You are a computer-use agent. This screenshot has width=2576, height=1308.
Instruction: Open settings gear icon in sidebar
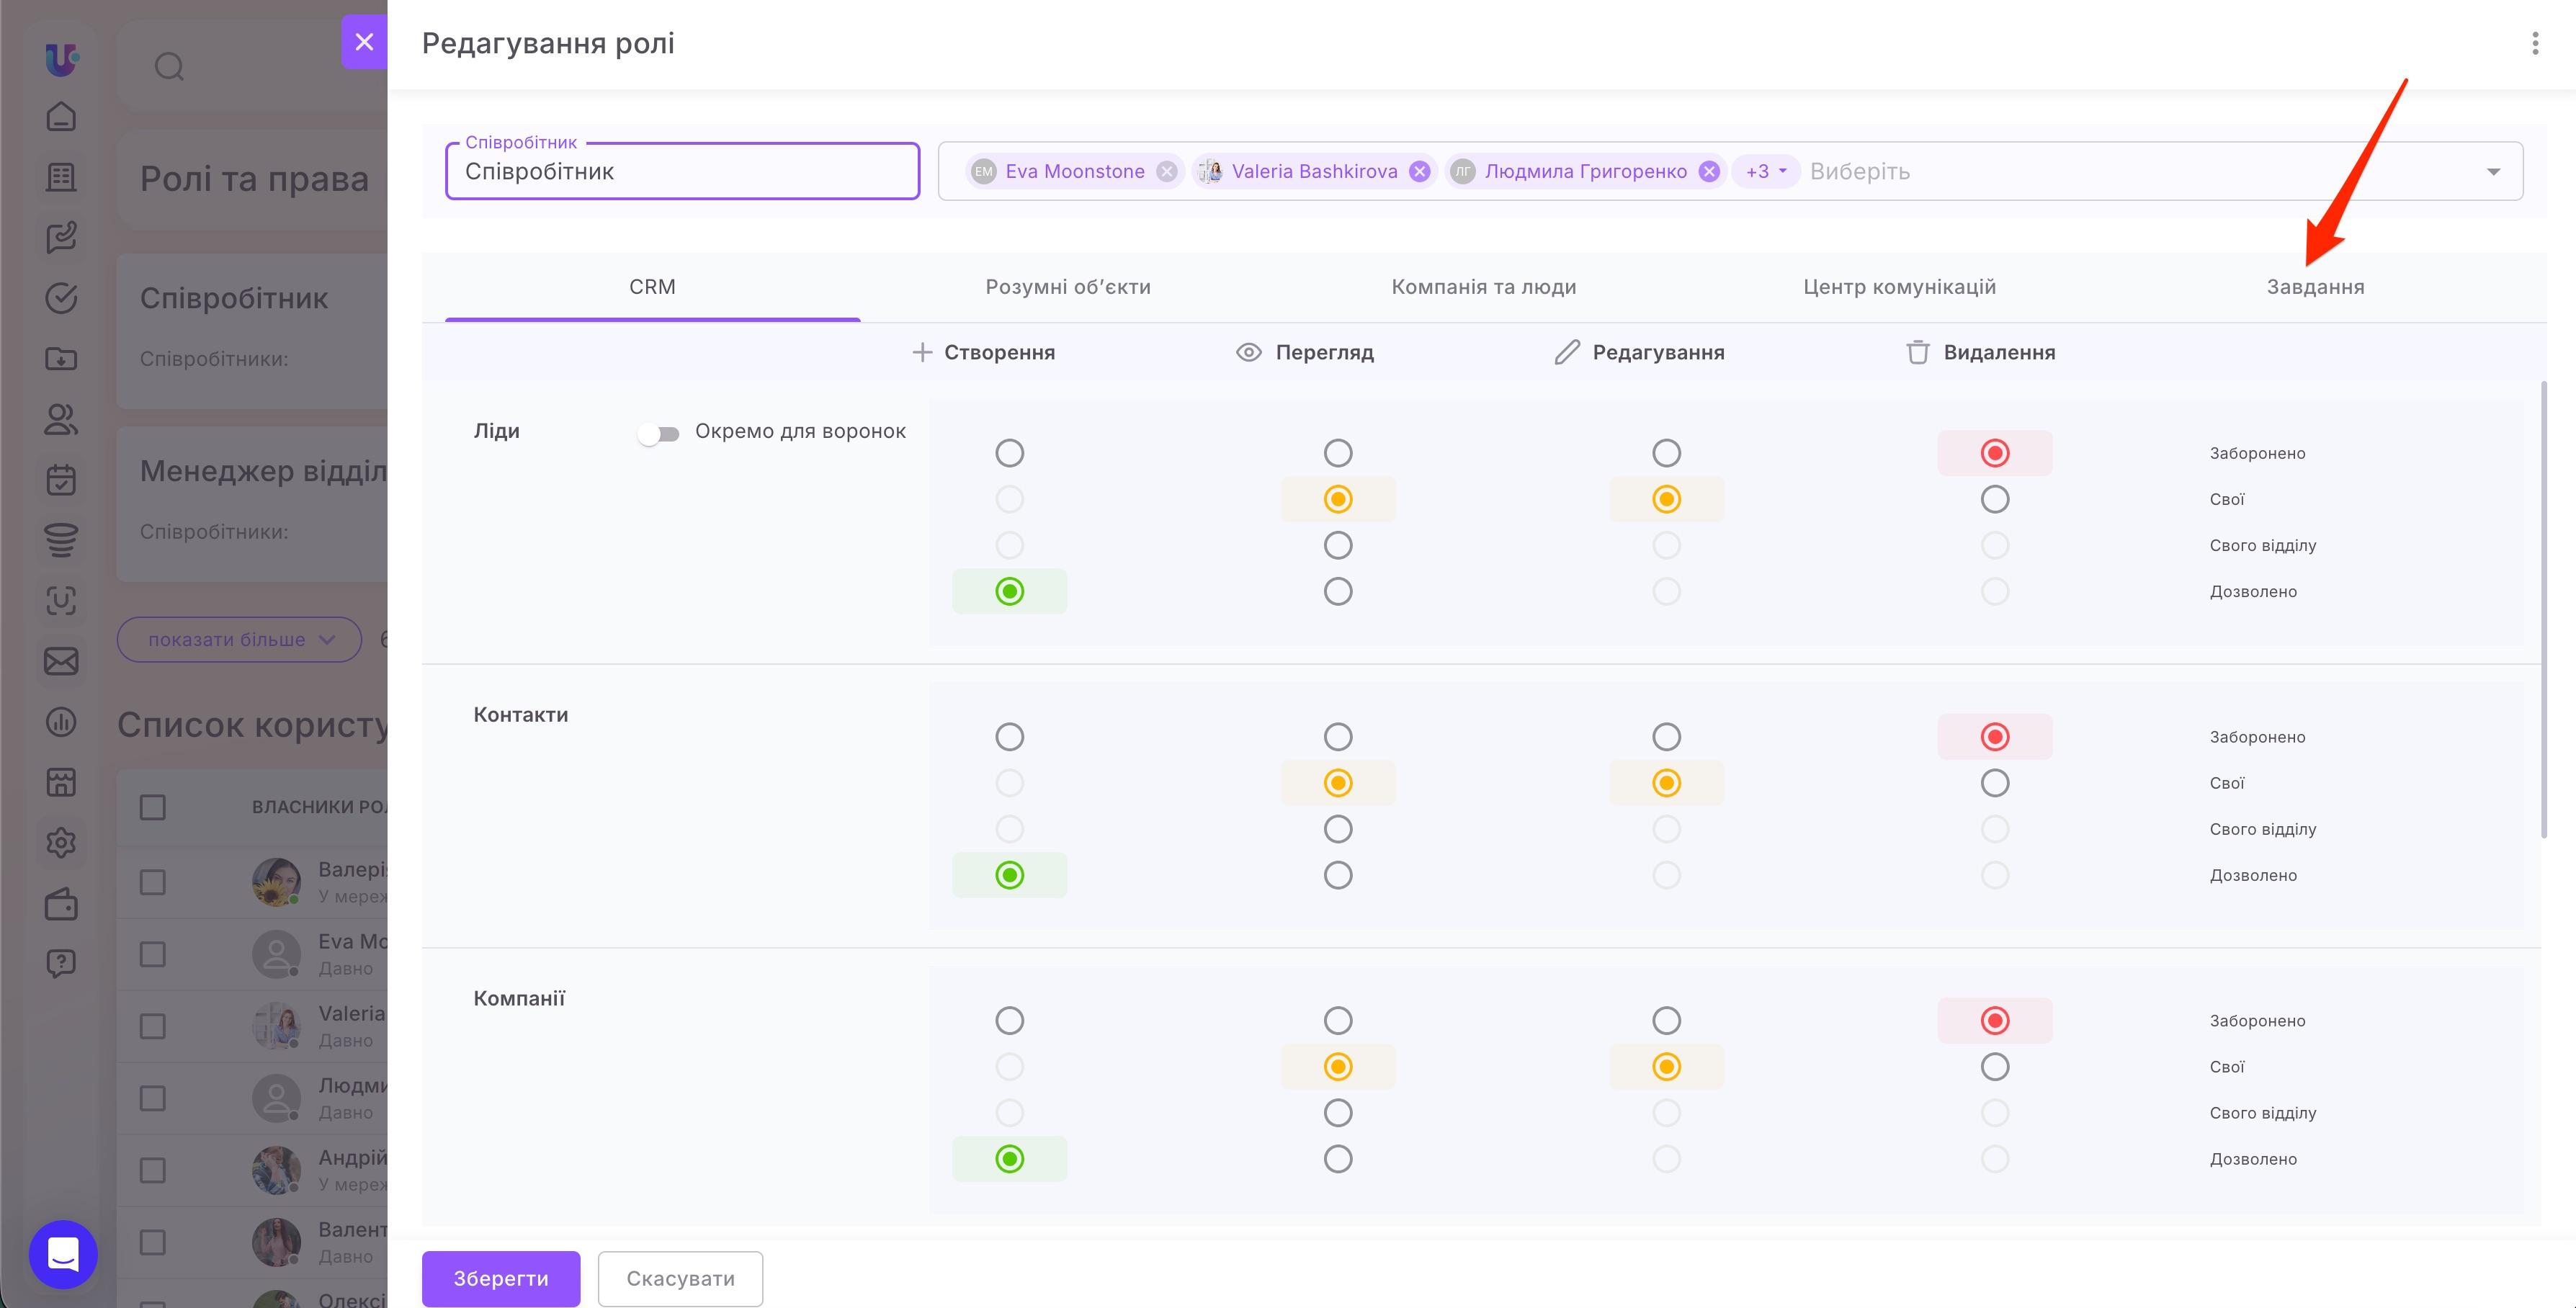point(61,843)
